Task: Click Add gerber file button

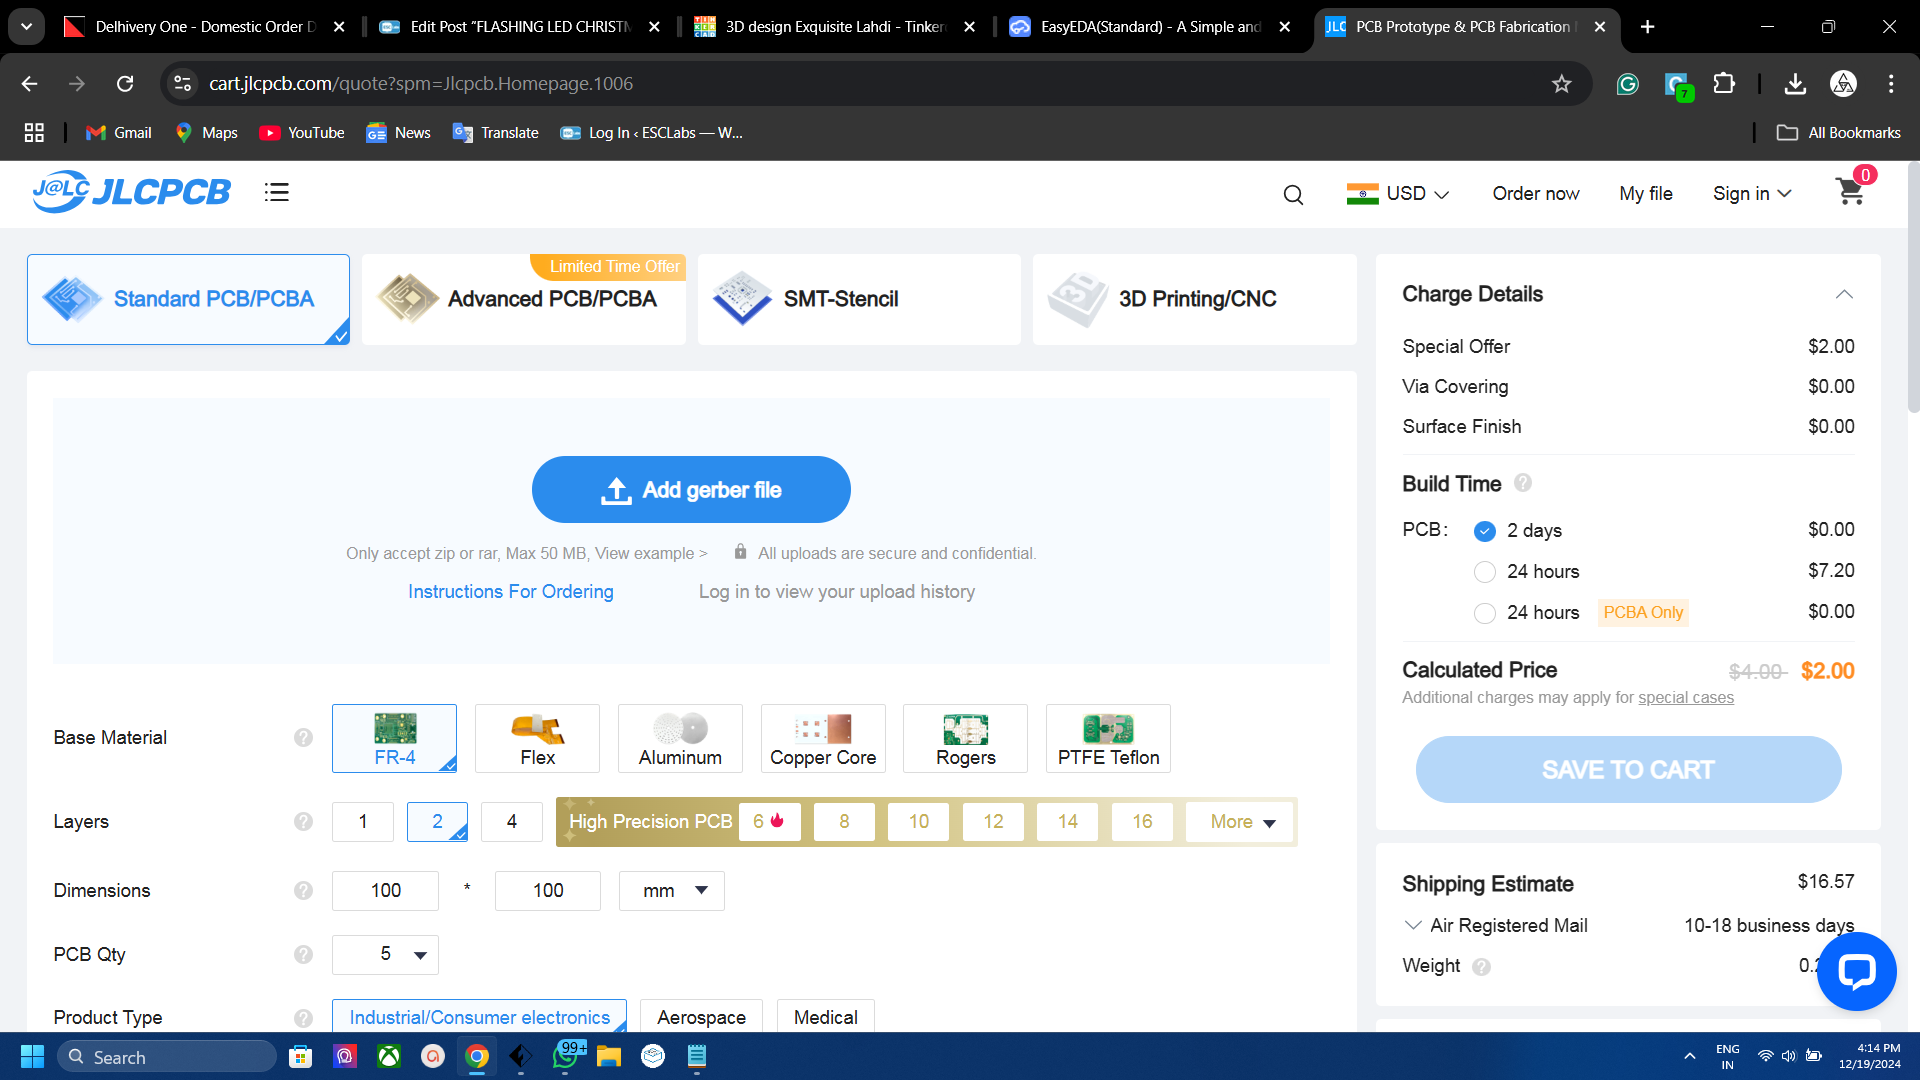Action: pyautogui.click(x=691, y=490)
